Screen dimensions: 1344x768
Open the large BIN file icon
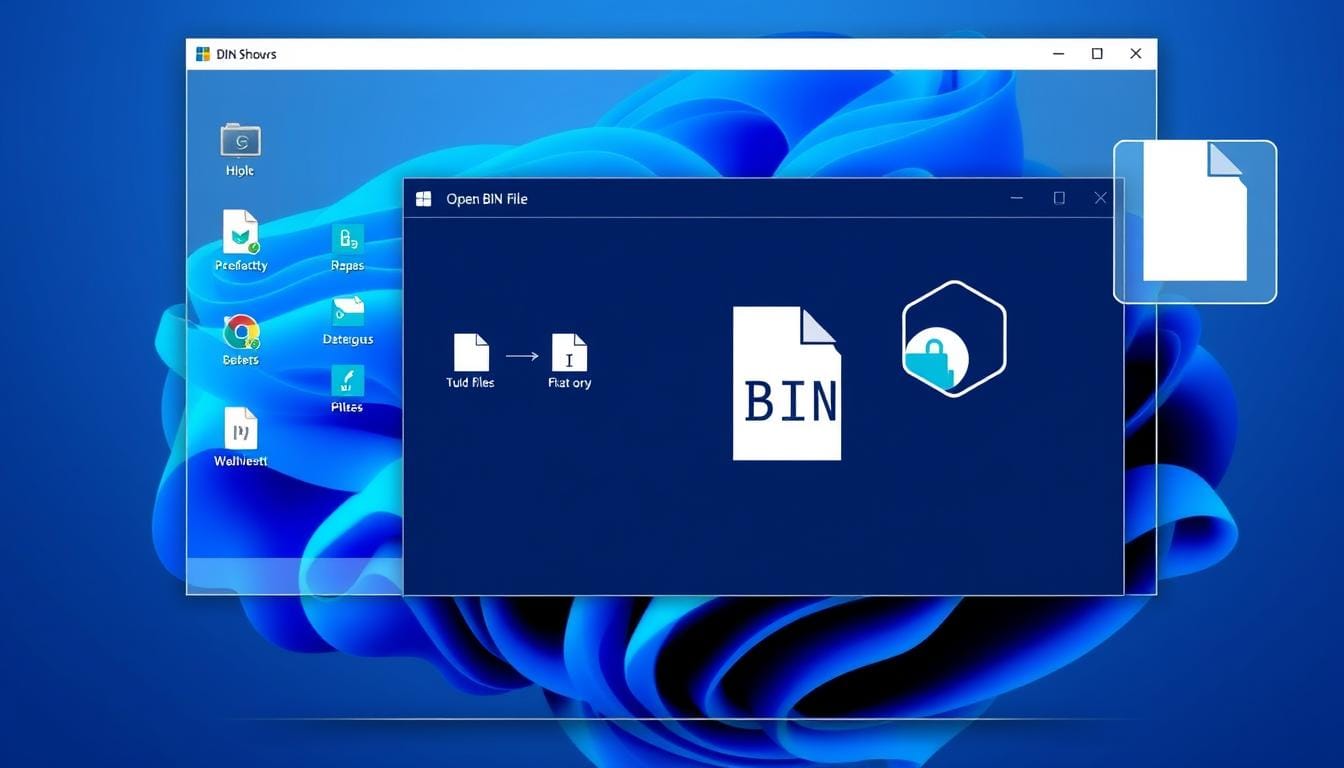click(787, 383)
